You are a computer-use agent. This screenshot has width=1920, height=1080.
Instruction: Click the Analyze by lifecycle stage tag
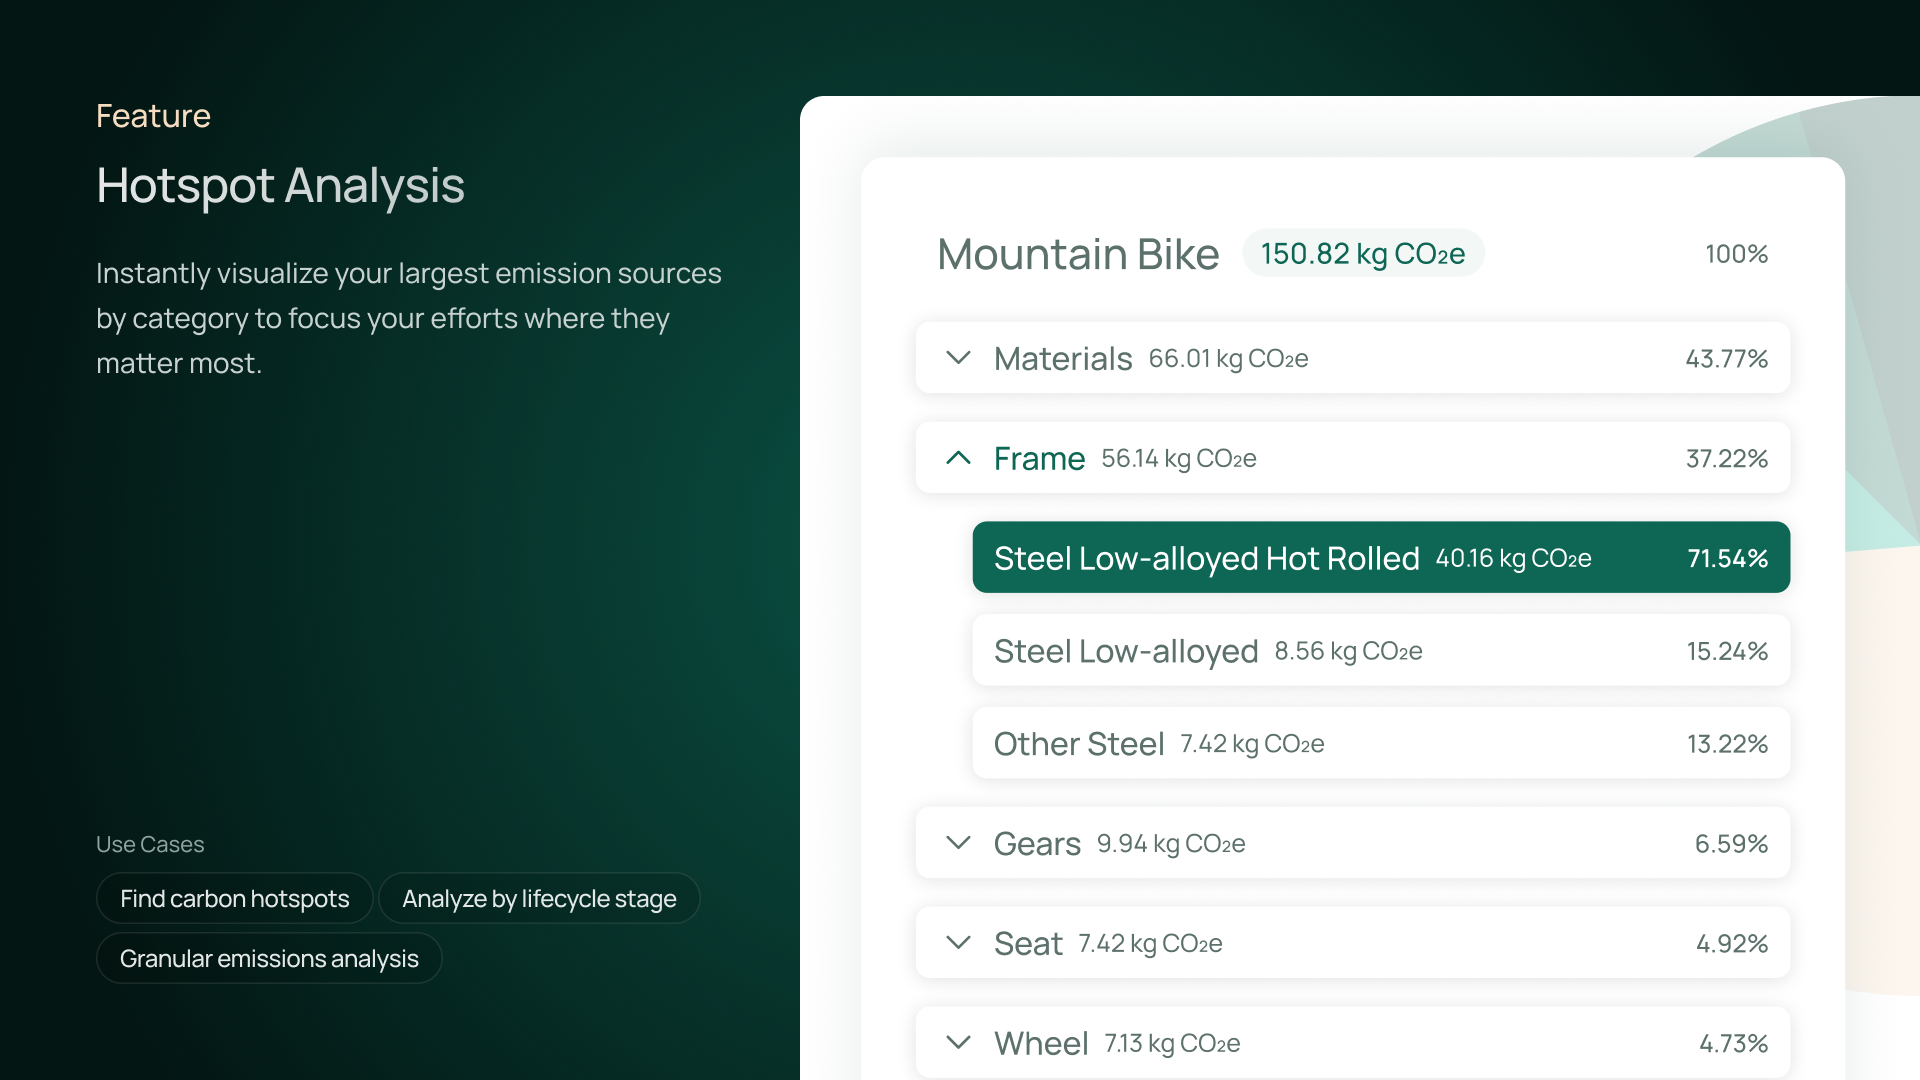(539, 899)
